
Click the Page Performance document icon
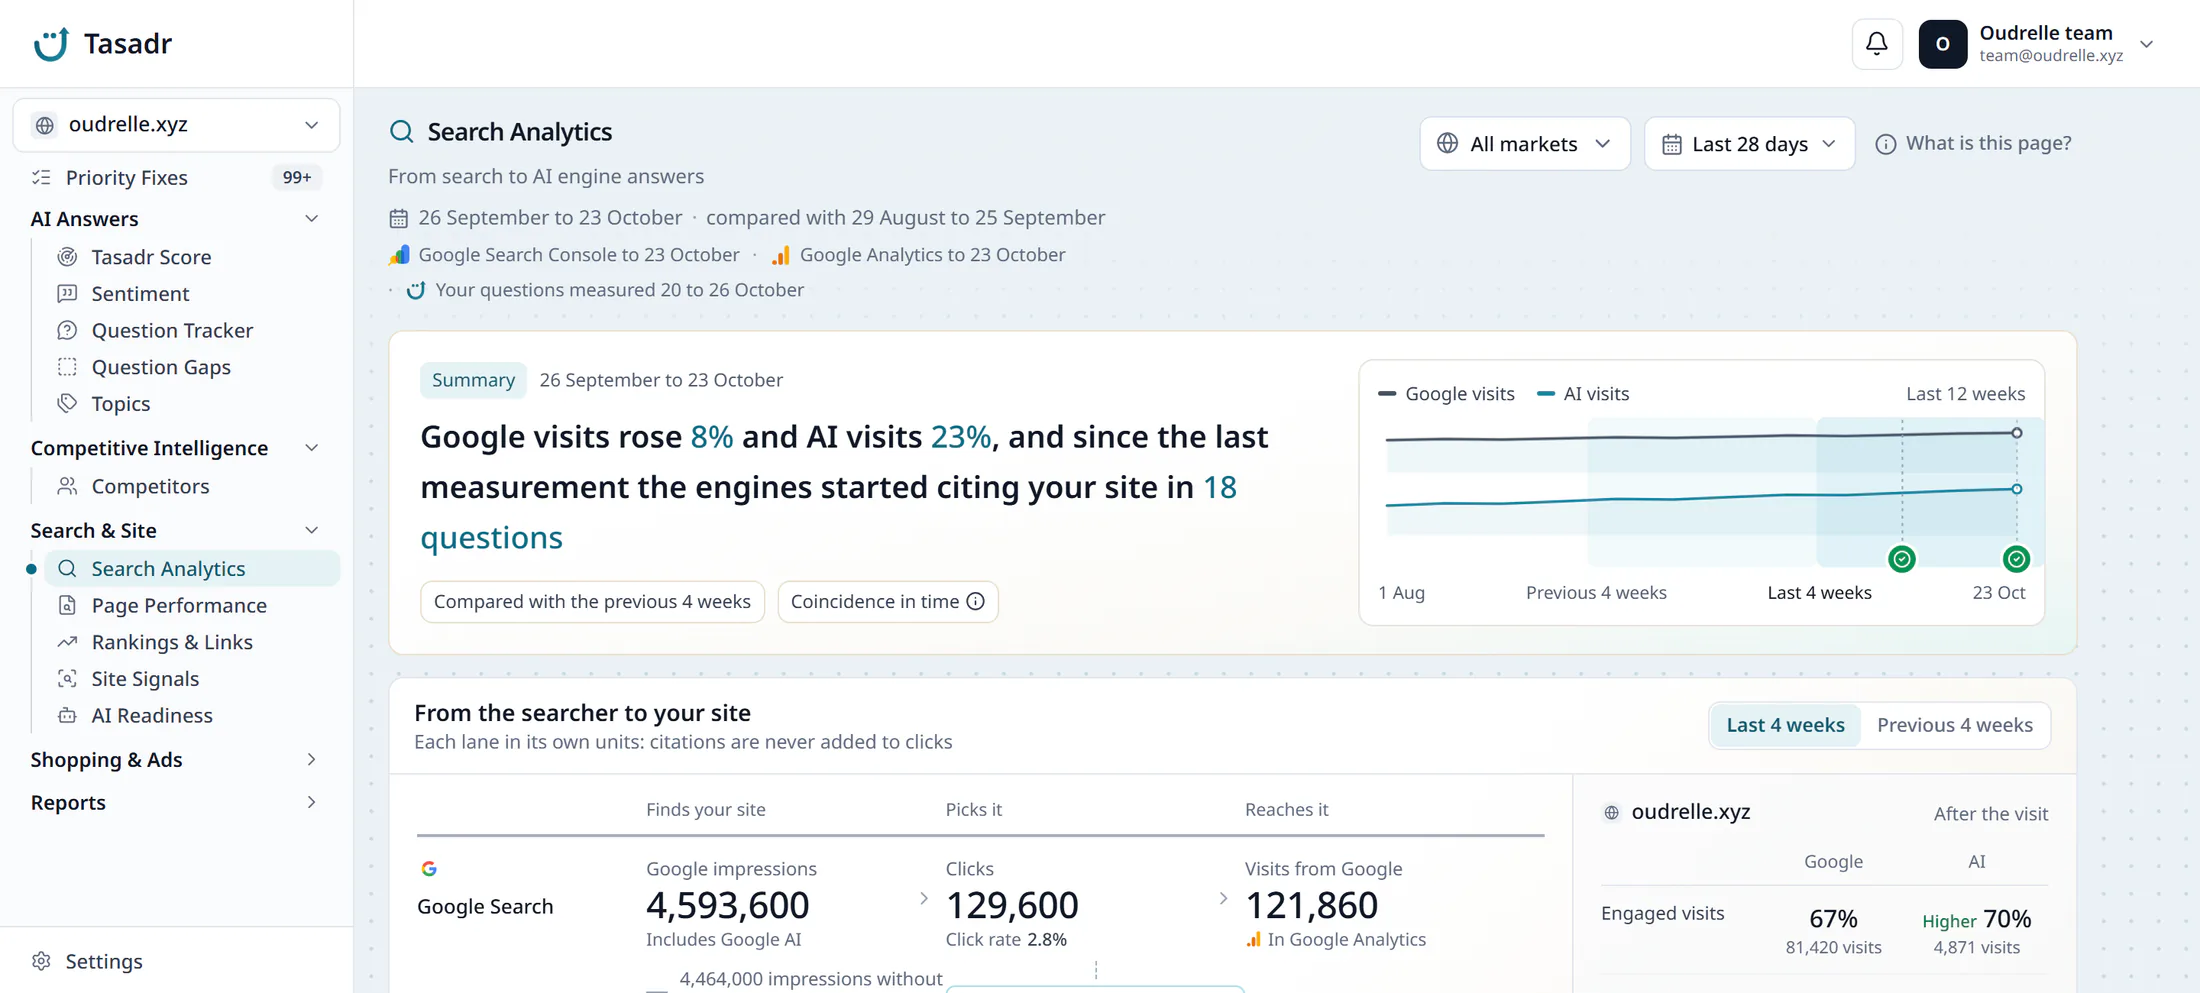tap(67, 605)
